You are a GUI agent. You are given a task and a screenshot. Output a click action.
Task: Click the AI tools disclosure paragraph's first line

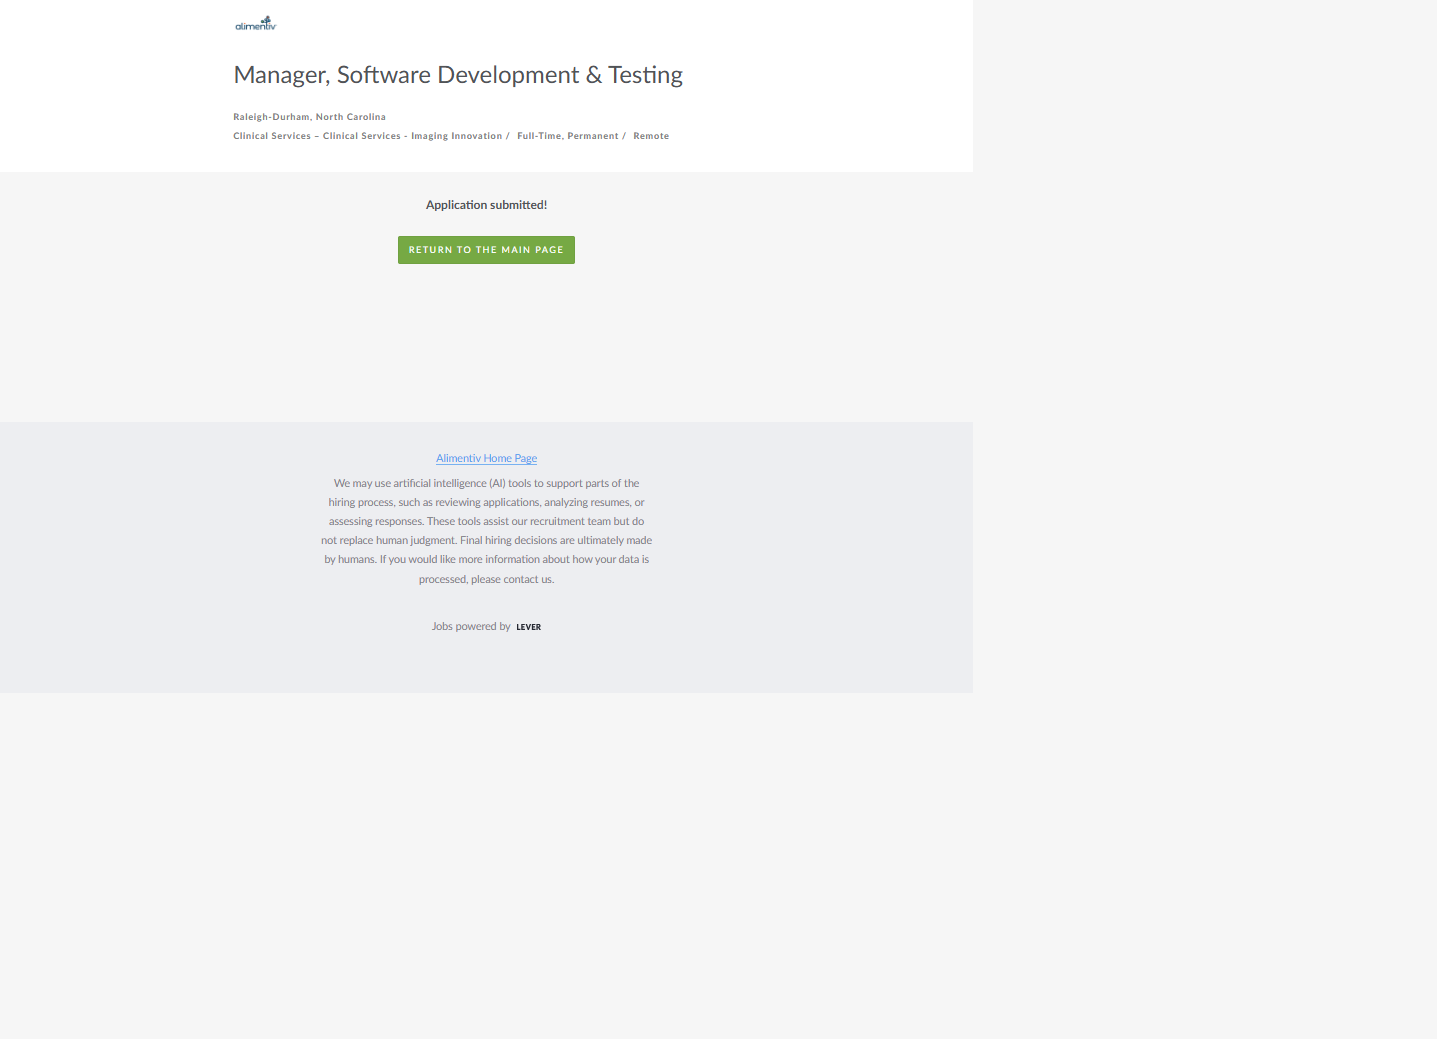point(486,483)
